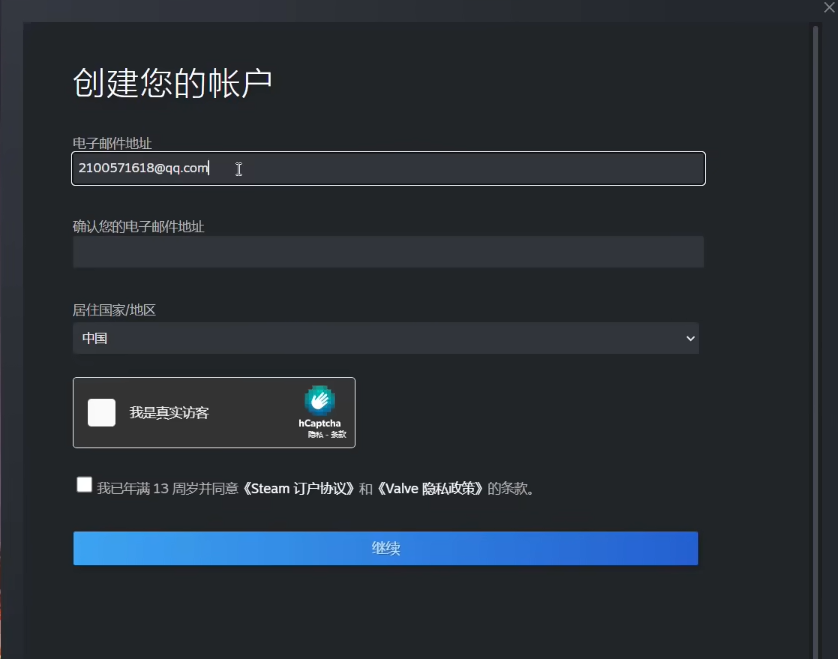This screenshot has width=838, height=659.
Task: Click the 隐私 link under hCaptcha logo
Action: 314,435
